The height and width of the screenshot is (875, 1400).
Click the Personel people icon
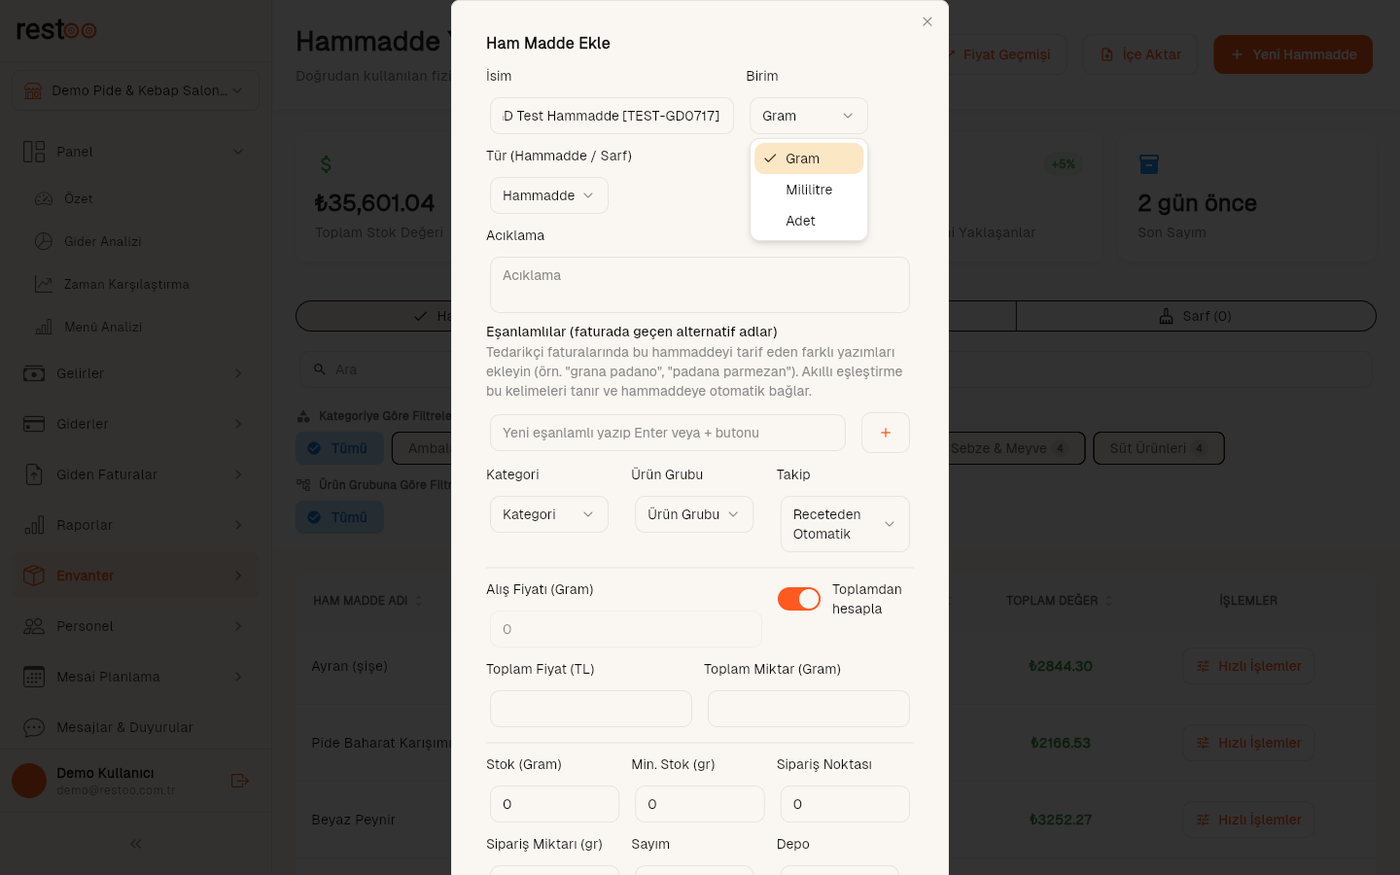tap(34, 626)
